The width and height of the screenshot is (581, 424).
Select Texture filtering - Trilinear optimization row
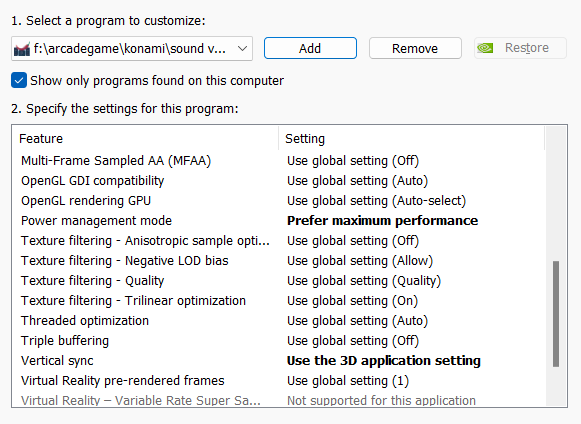click(x=279, y=301)
